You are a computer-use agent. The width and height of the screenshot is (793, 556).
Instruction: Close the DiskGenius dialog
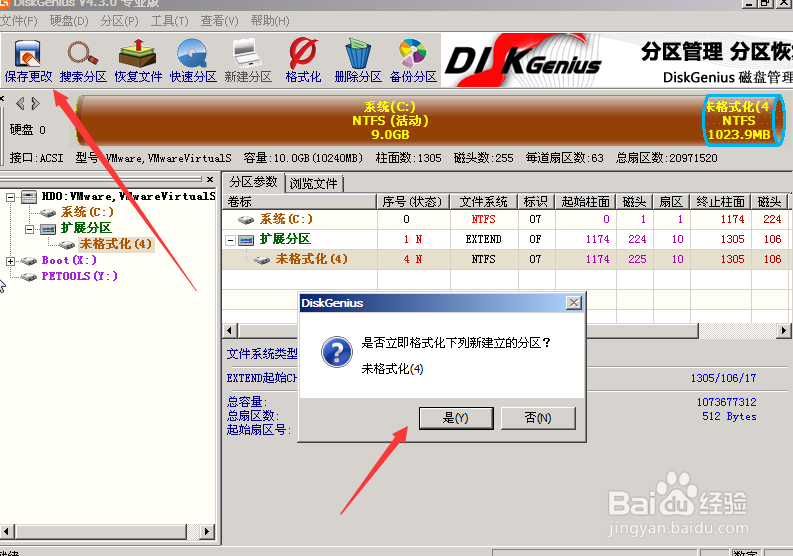574,303
